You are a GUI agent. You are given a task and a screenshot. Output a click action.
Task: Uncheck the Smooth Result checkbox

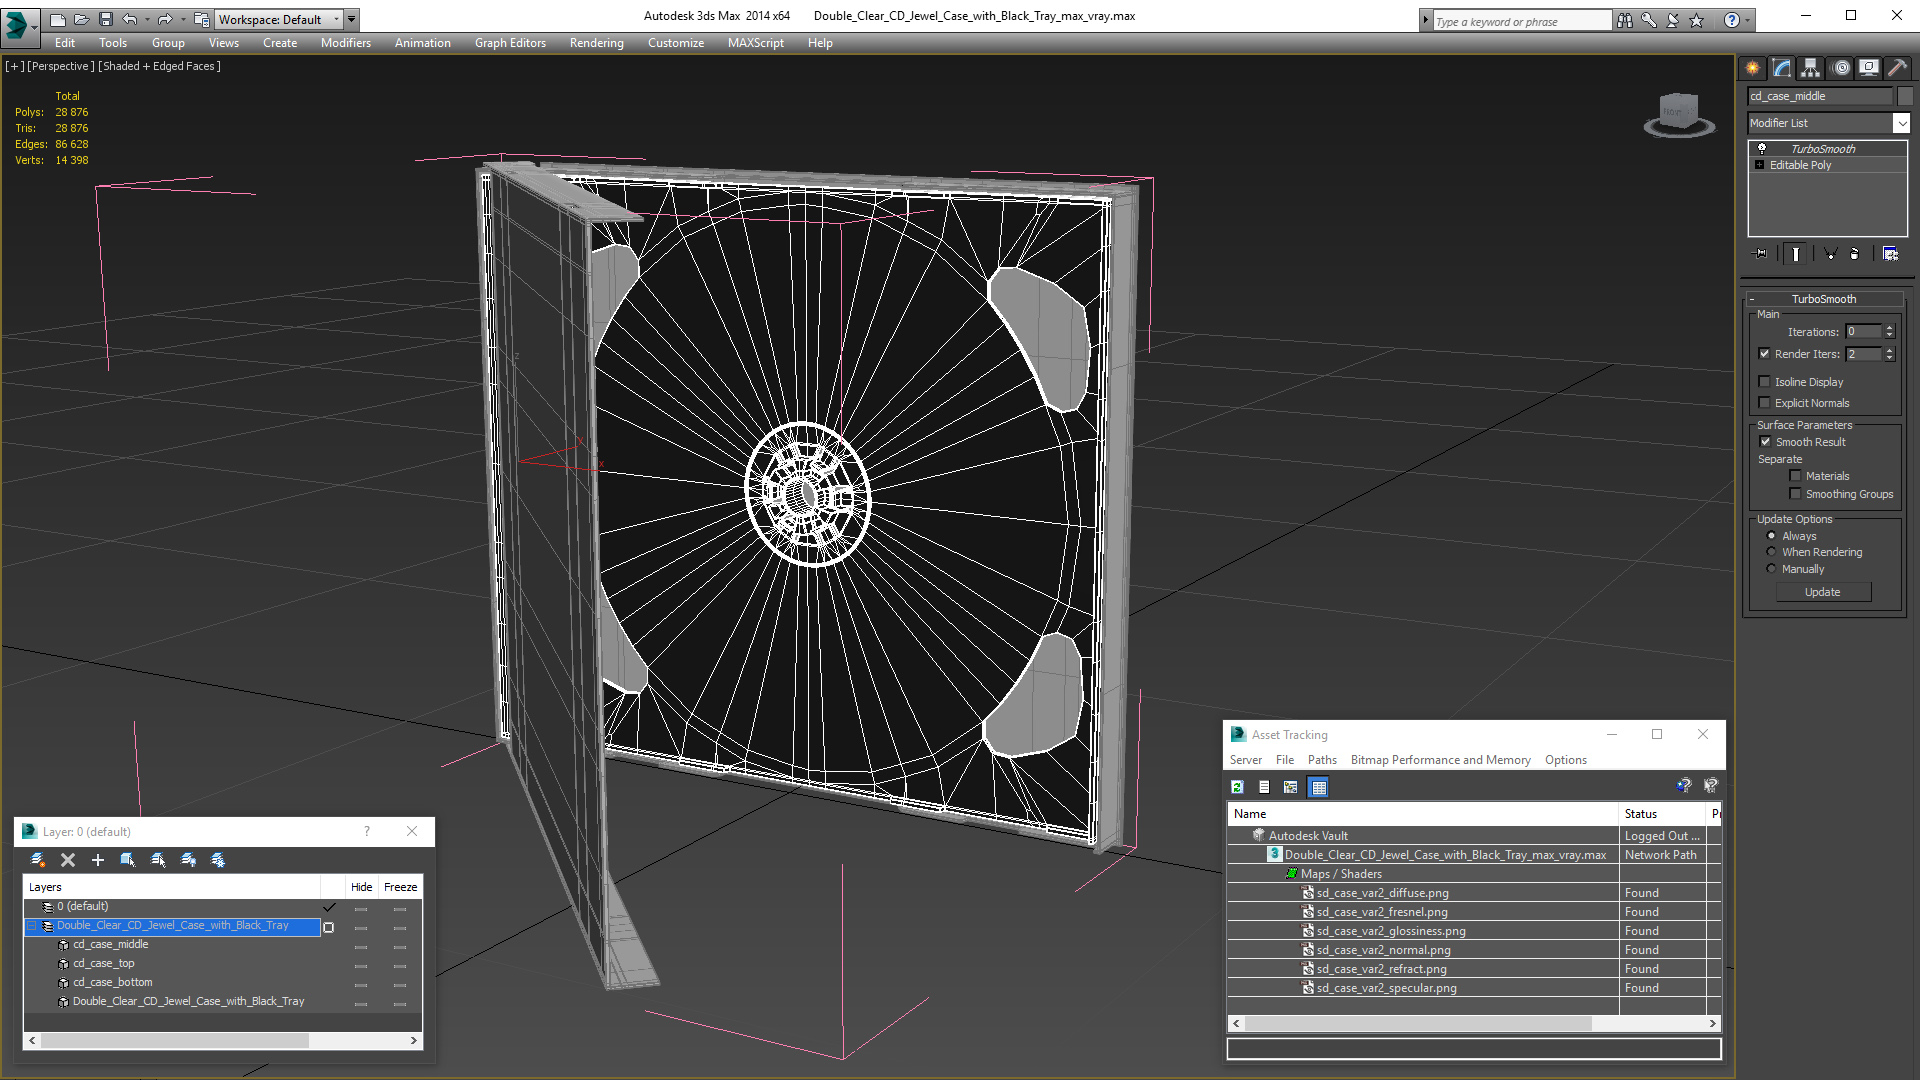(1765, 442)
